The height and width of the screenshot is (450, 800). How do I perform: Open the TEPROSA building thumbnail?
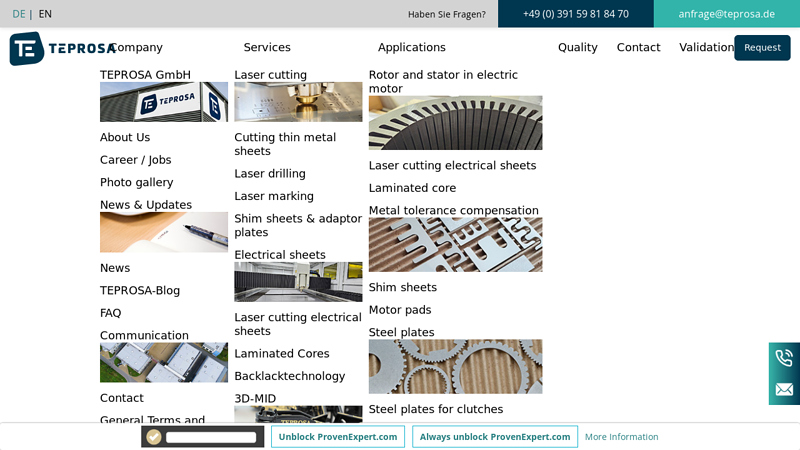[164, 102]
